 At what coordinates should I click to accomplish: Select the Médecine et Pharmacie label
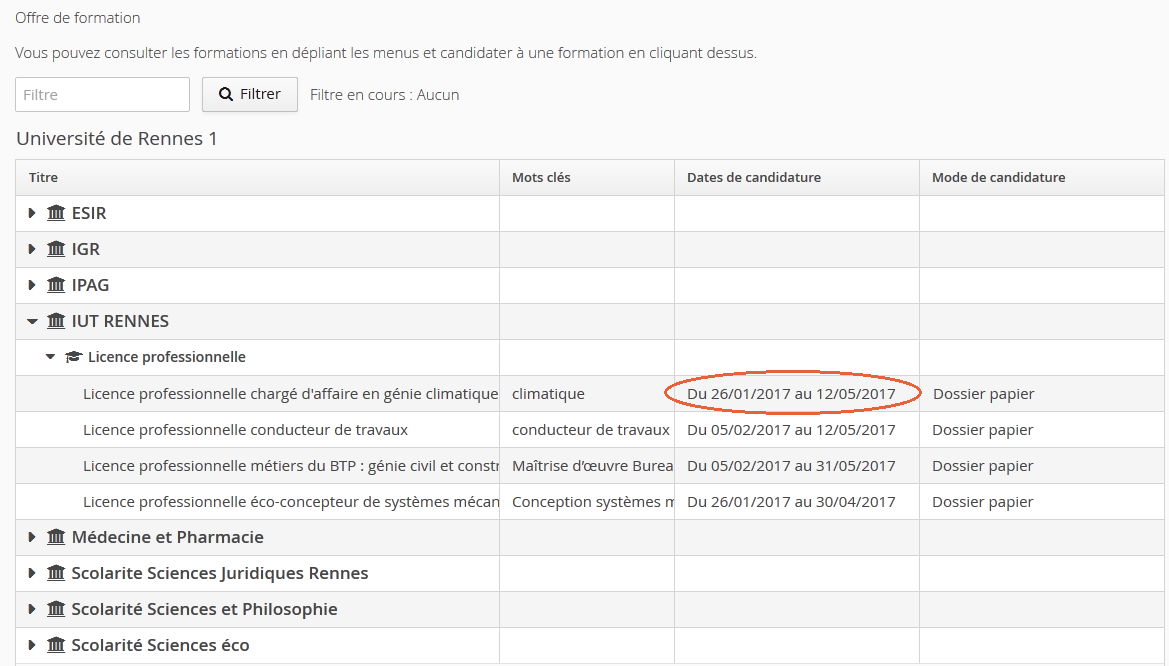pos(168,537)
